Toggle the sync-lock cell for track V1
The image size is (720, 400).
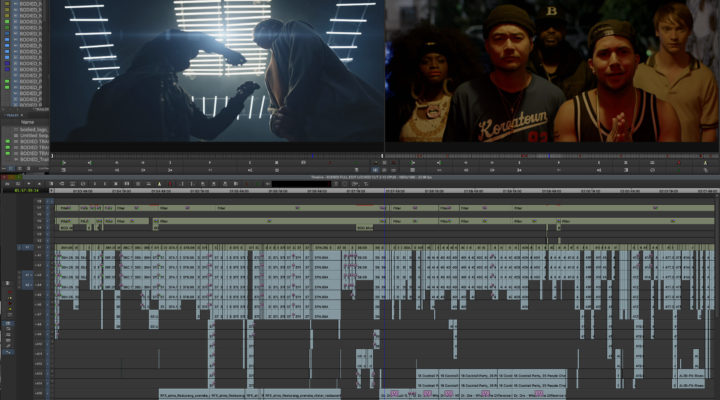pyautogui.click(x=47, y=248)
